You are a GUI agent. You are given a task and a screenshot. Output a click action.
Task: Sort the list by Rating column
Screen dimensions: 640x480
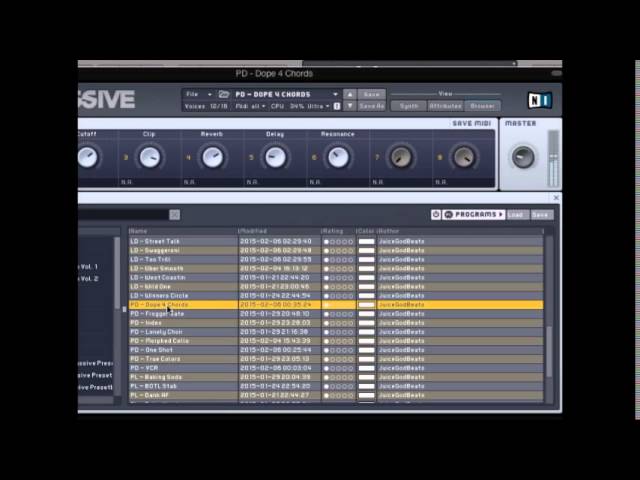pos(338,231)
